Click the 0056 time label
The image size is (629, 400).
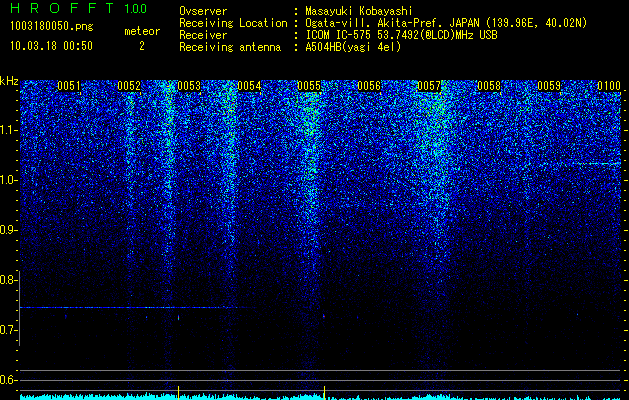[x=369, y=86]
